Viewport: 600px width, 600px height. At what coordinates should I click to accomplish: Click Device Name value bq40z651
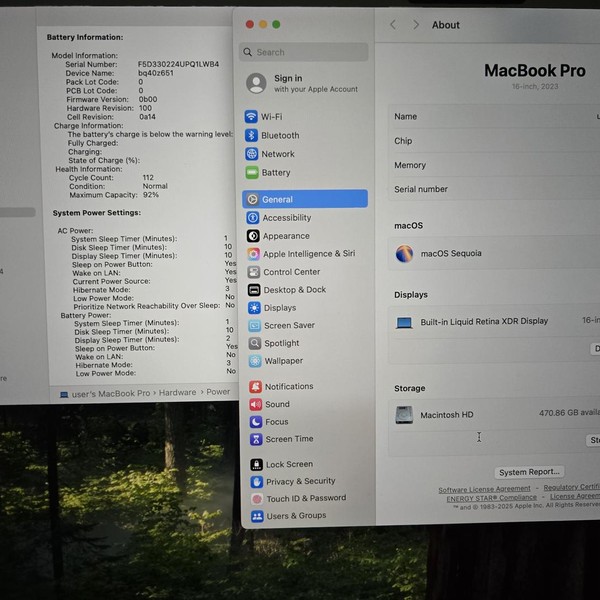click(156, 73)
